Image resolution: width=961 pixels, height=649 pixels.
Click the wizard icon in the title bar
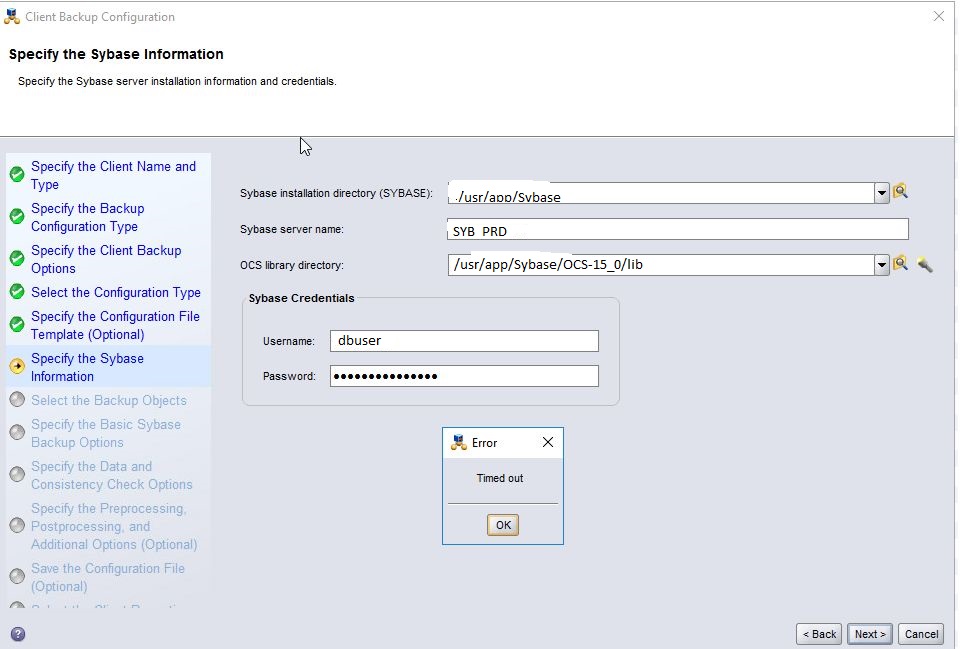point(11,16)
